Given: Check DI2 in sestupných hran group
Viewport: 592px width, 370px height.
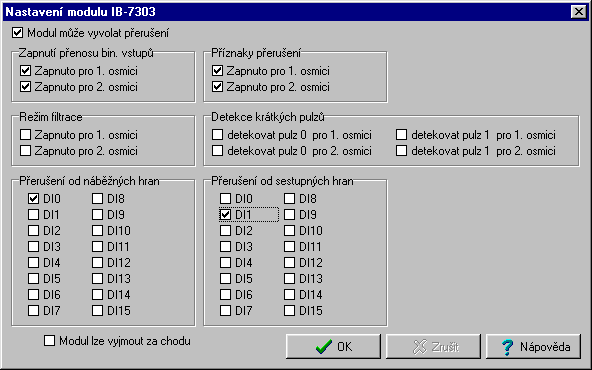Looking at the screenshot, I should point(225,230).
